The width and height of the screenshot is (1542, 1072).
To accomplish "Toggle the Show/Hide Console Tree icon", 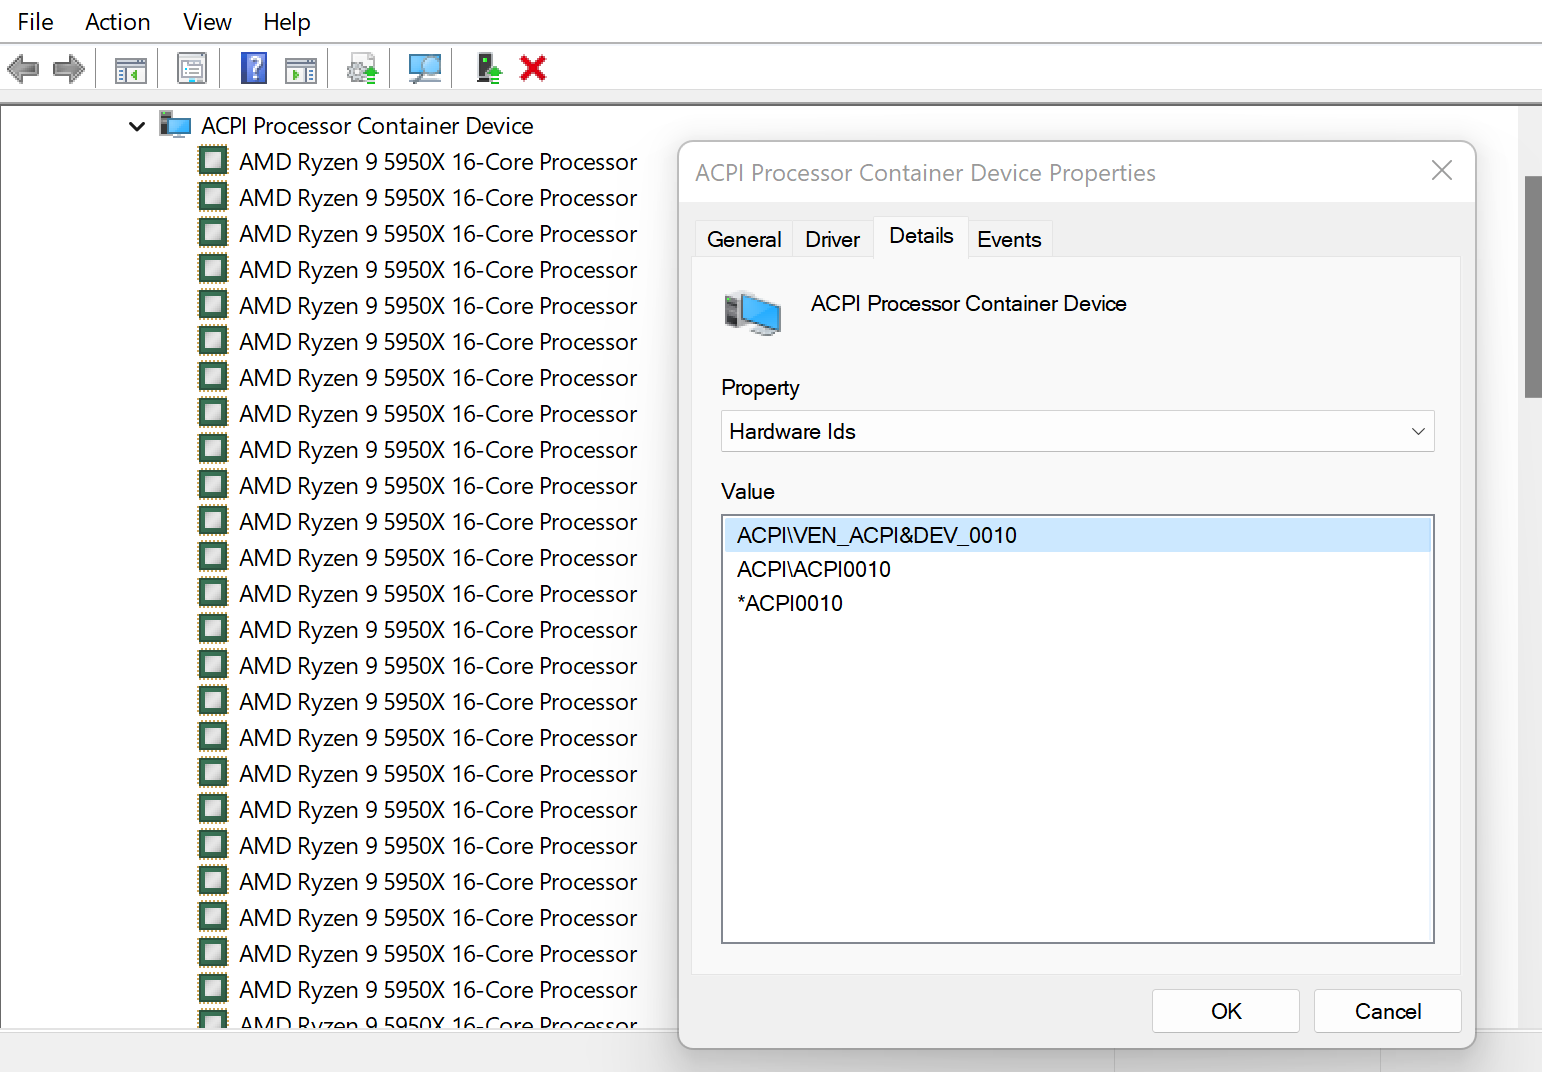I will tap(130, 69).
